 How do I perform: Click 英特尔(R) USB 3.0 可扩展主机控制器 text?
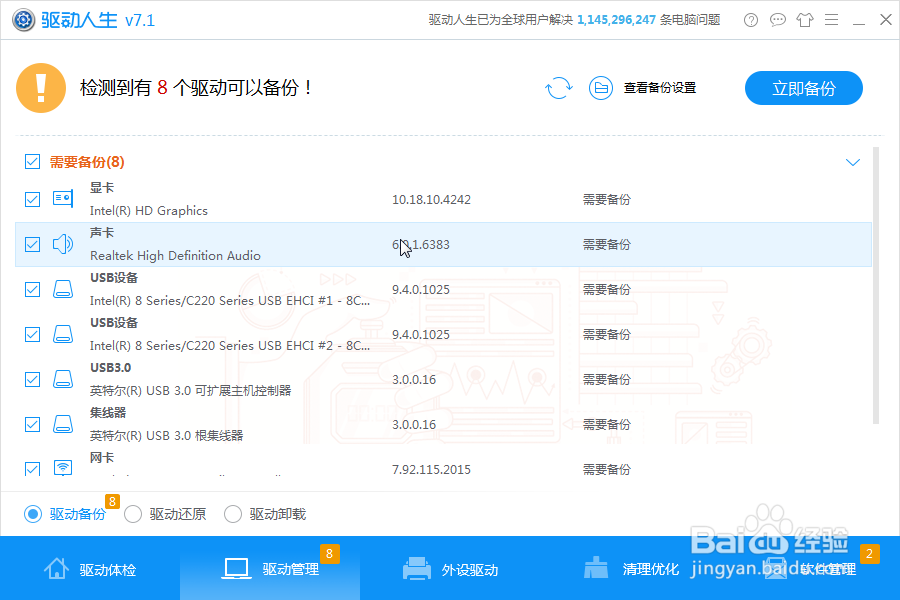[191, 390]
